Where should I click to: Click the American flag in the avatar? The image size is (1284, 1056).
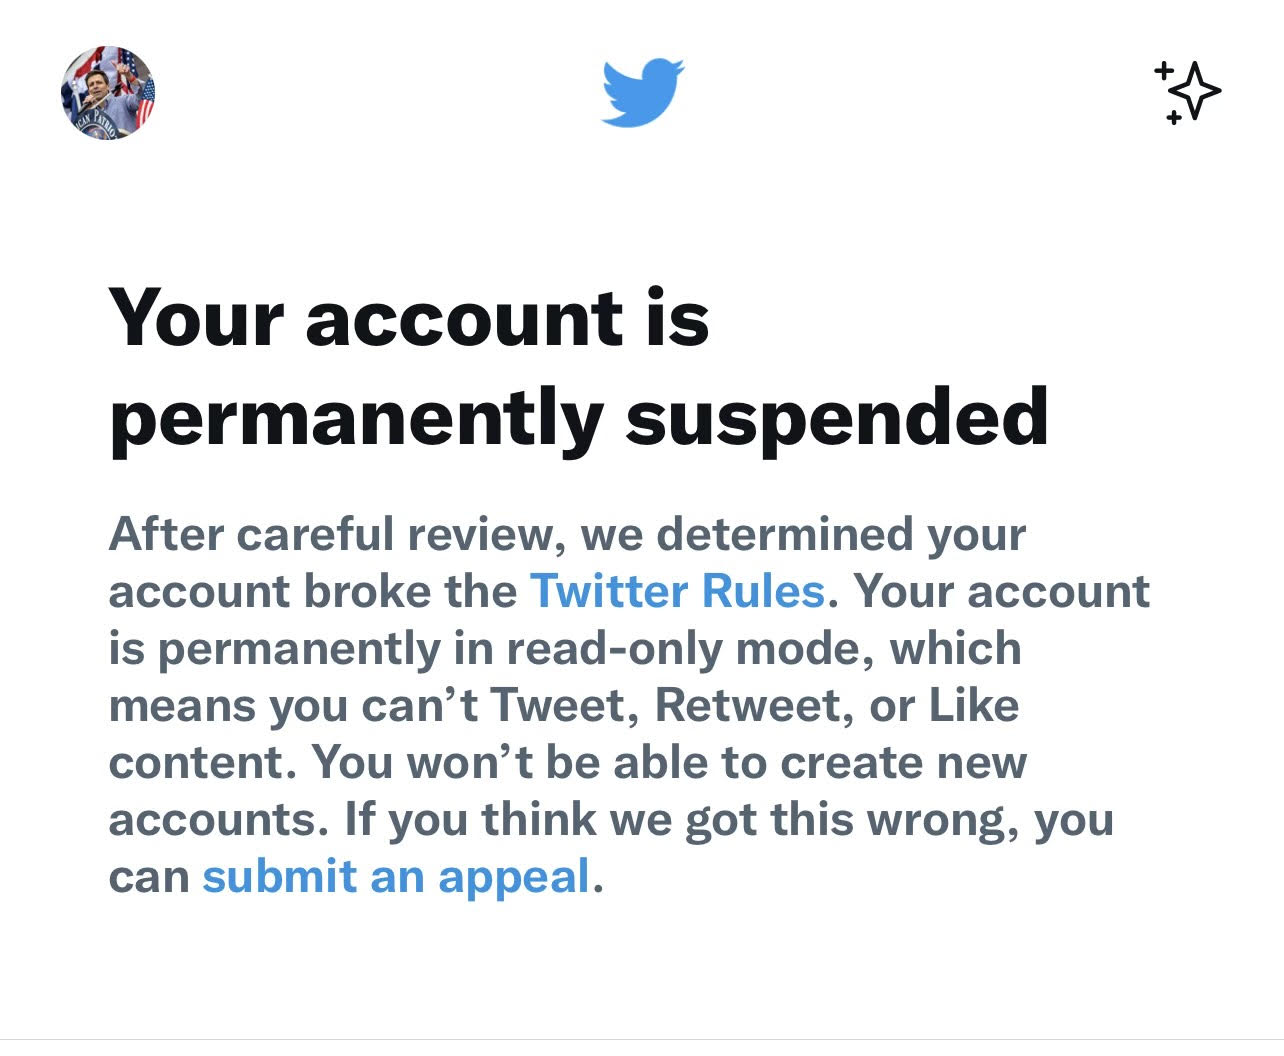pyautogui.click(x=143, y=100)
